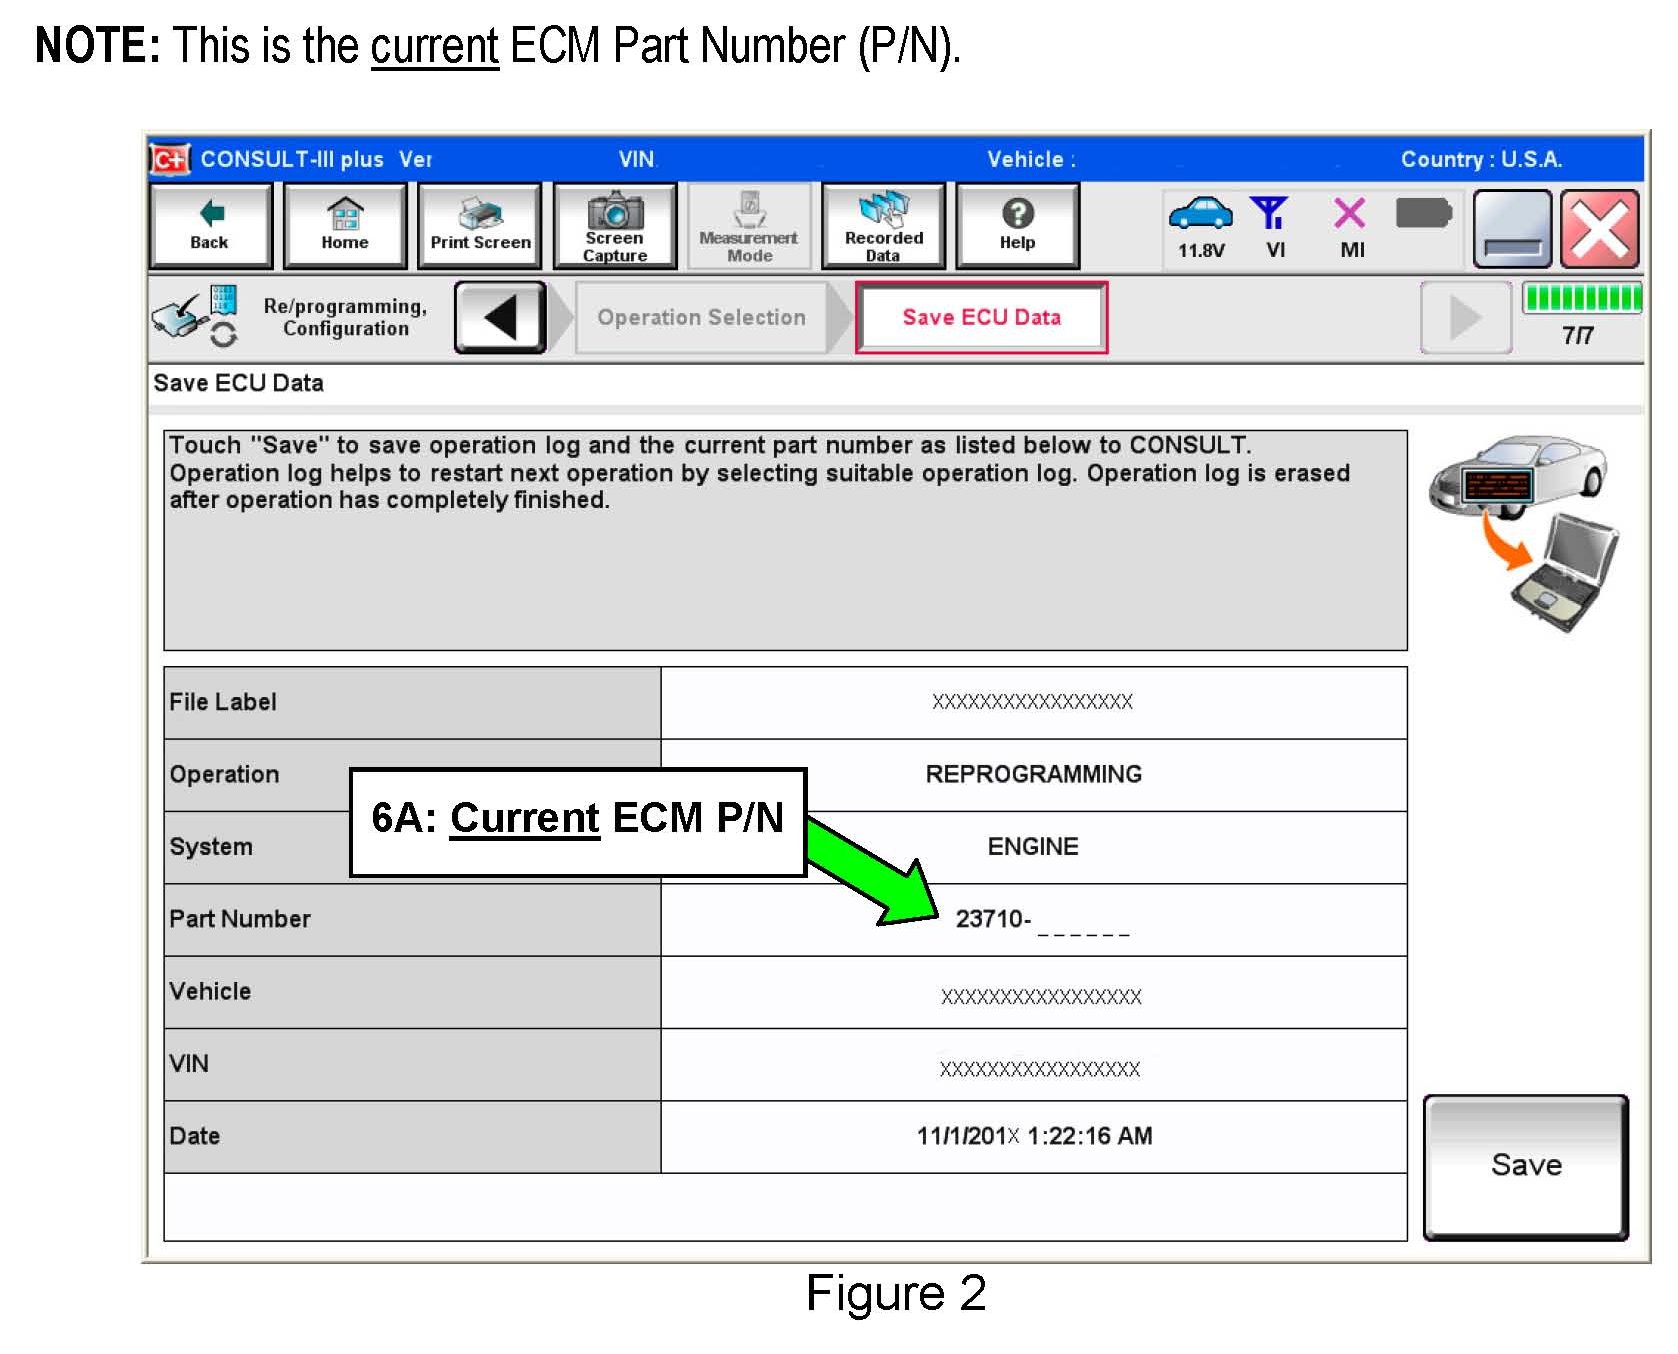The width and height of the screenshot is (1678, 1354).
Task: Click the Re/programming, Configuration icon
Action: click(195, 315)
